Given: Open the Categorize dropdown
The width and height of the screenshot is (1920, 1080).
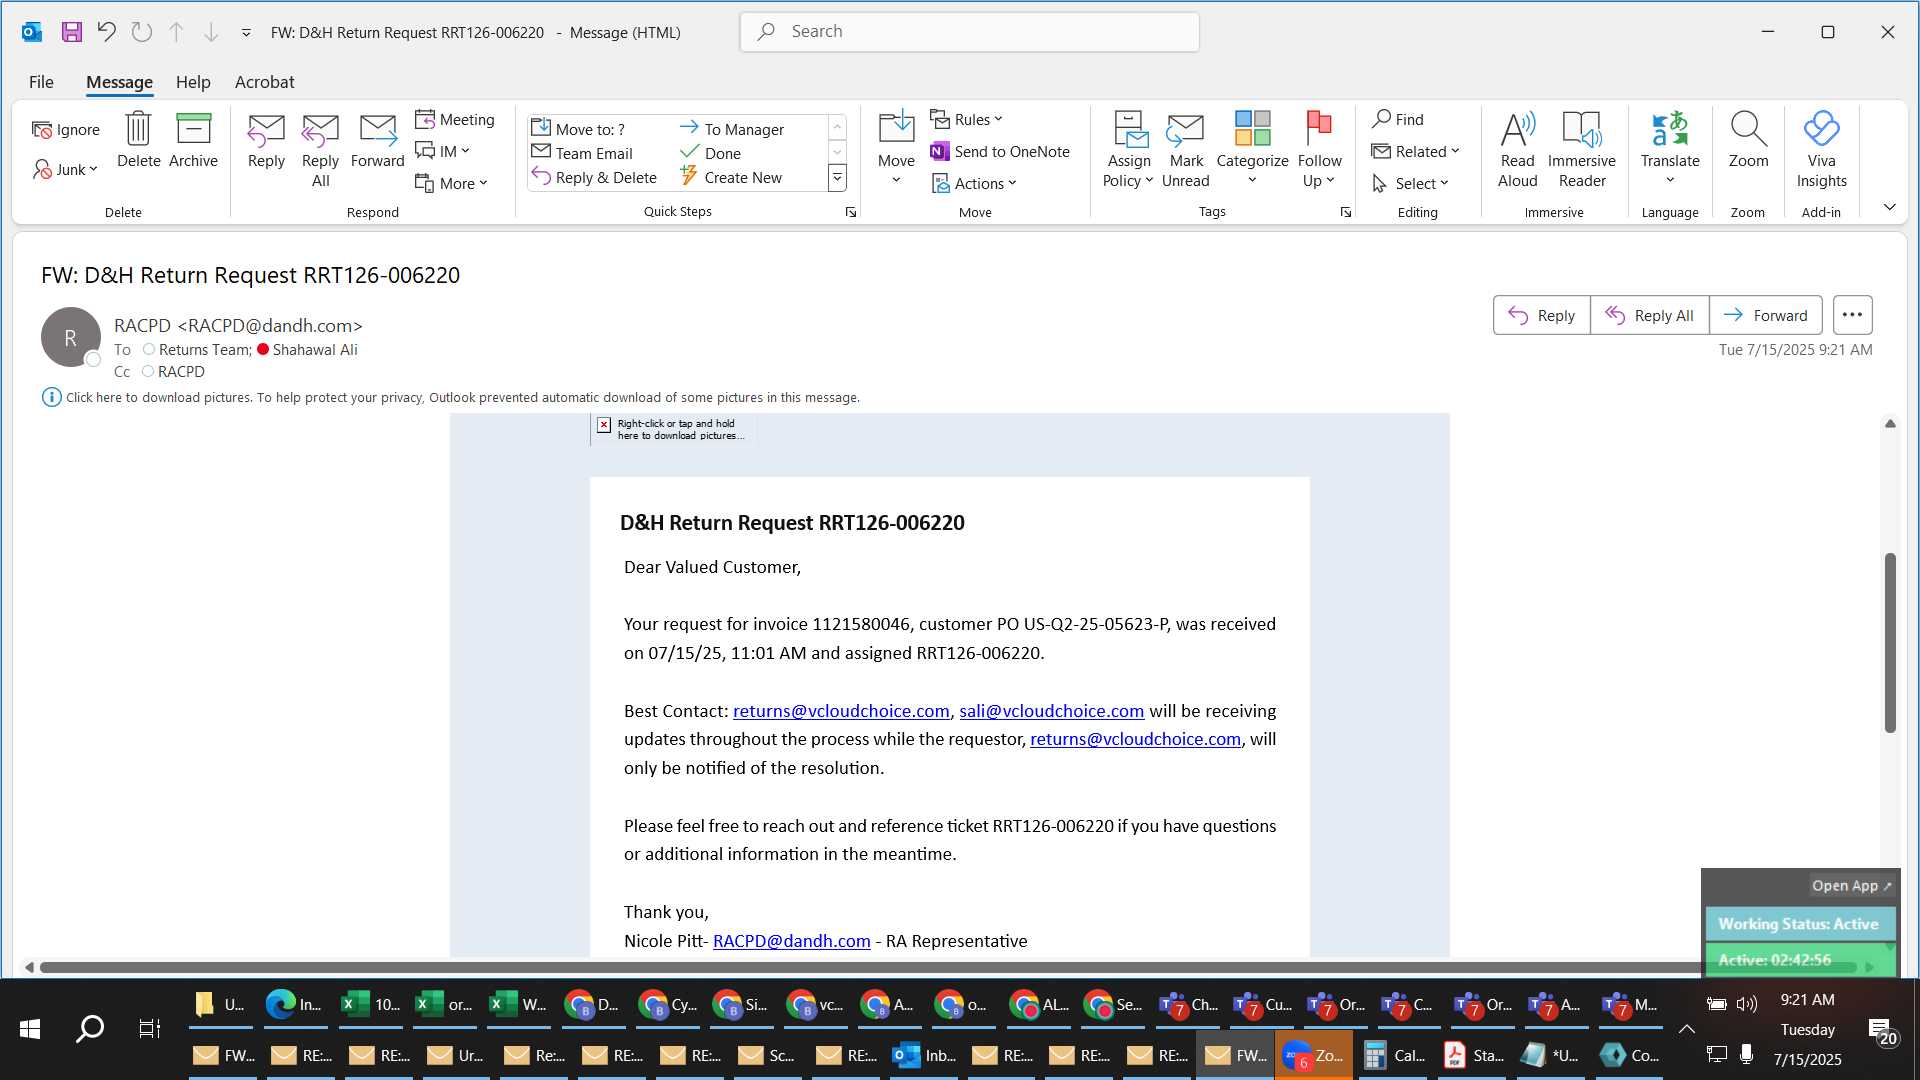Looking at the screenshot, I should [1252, 150].
